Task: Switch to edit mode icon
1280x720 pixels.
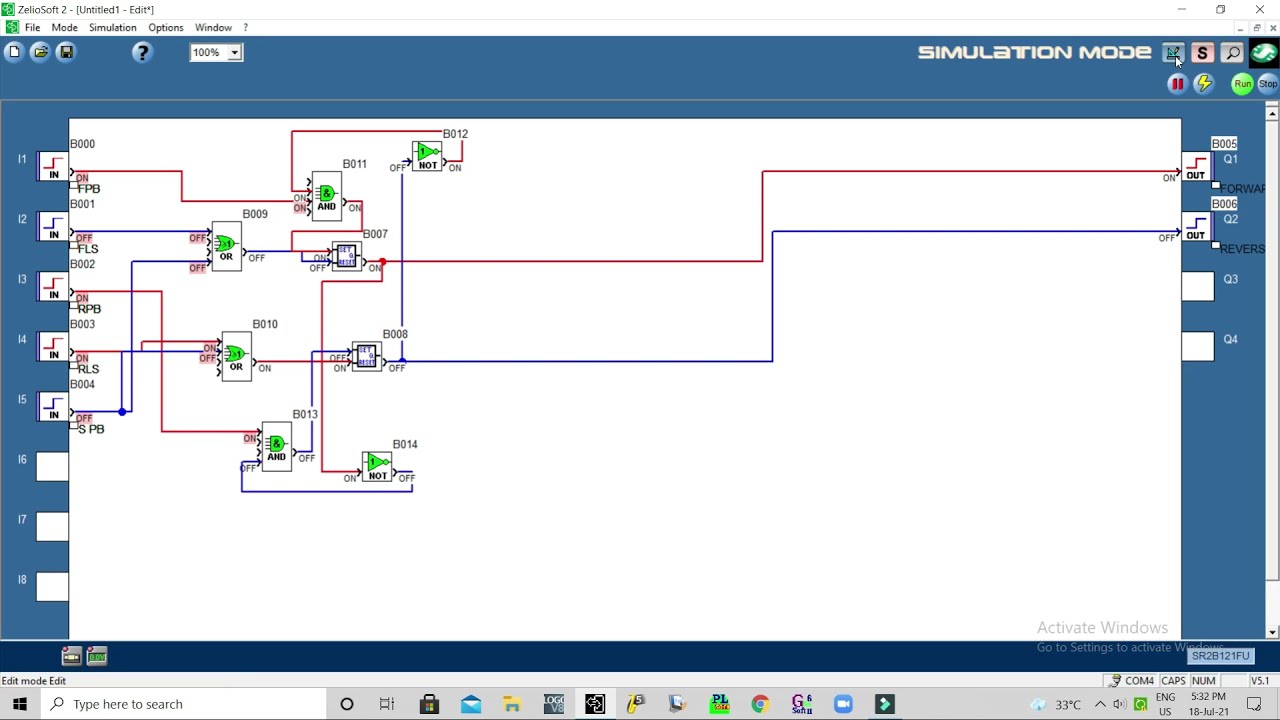Action: pos(1173,53)
